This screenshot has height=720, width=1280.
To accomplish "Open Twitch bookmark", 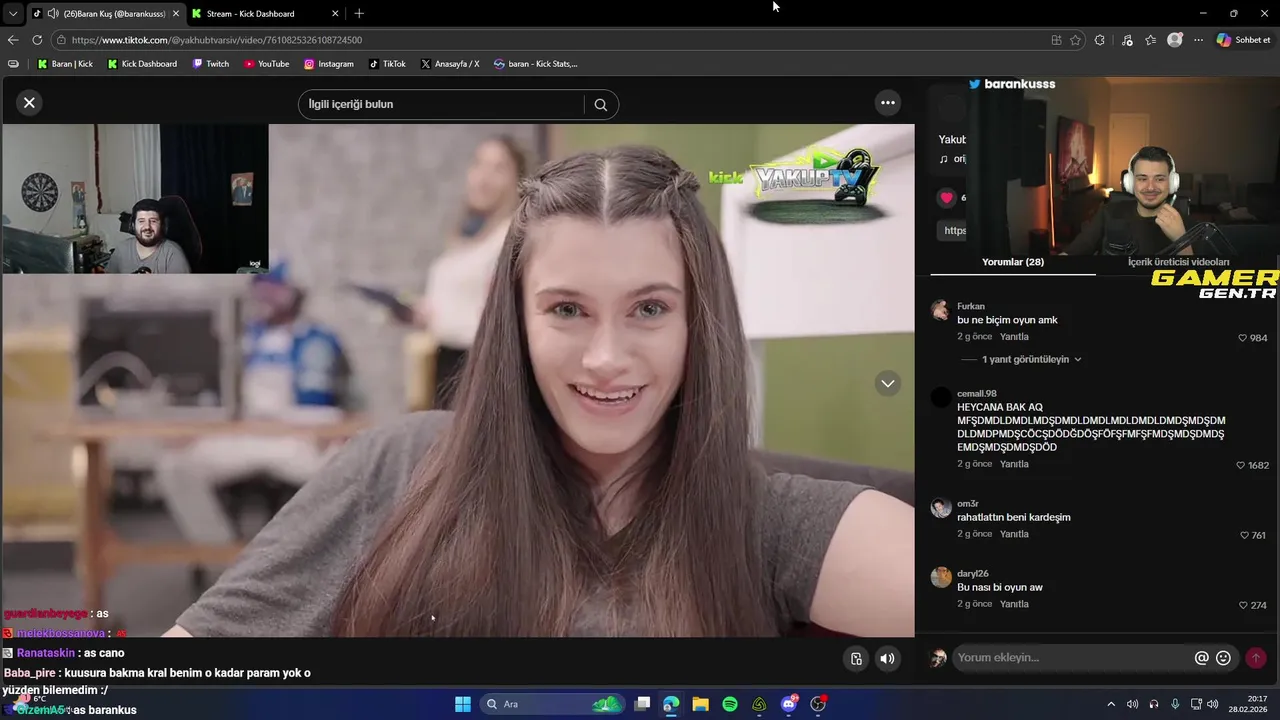I will click(x=210, y=64).
